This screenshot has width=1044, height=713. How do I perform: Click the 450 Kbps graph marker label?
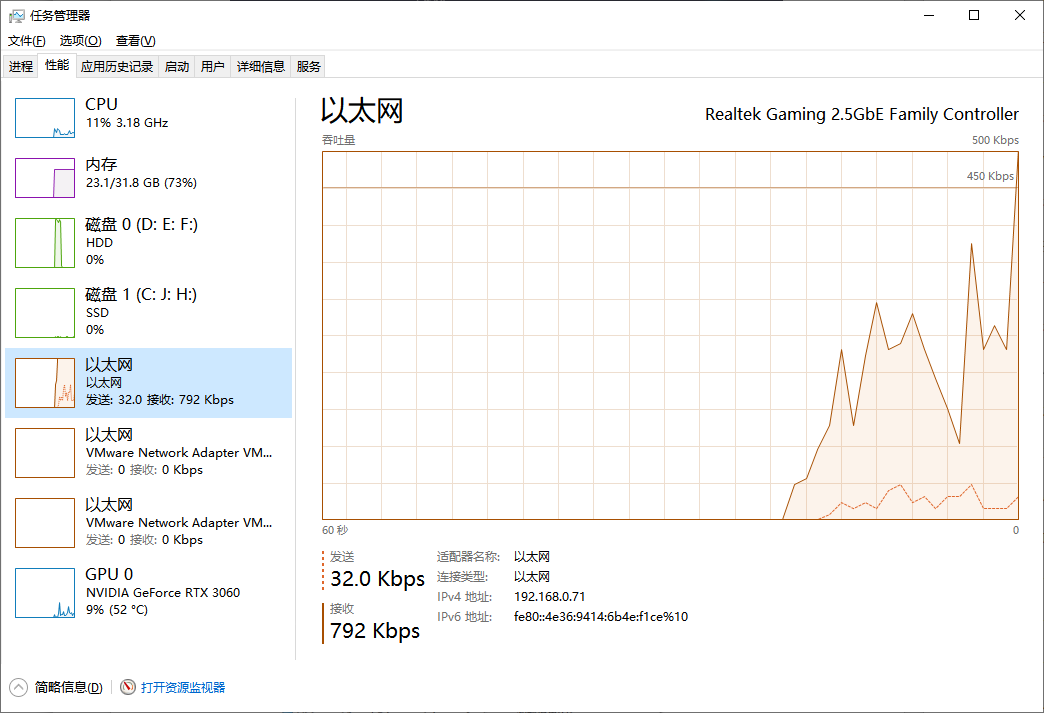990,176
